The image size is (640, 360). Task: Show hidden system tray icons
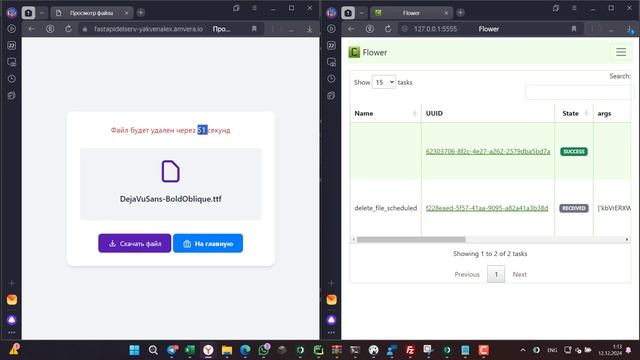(522, 350)
